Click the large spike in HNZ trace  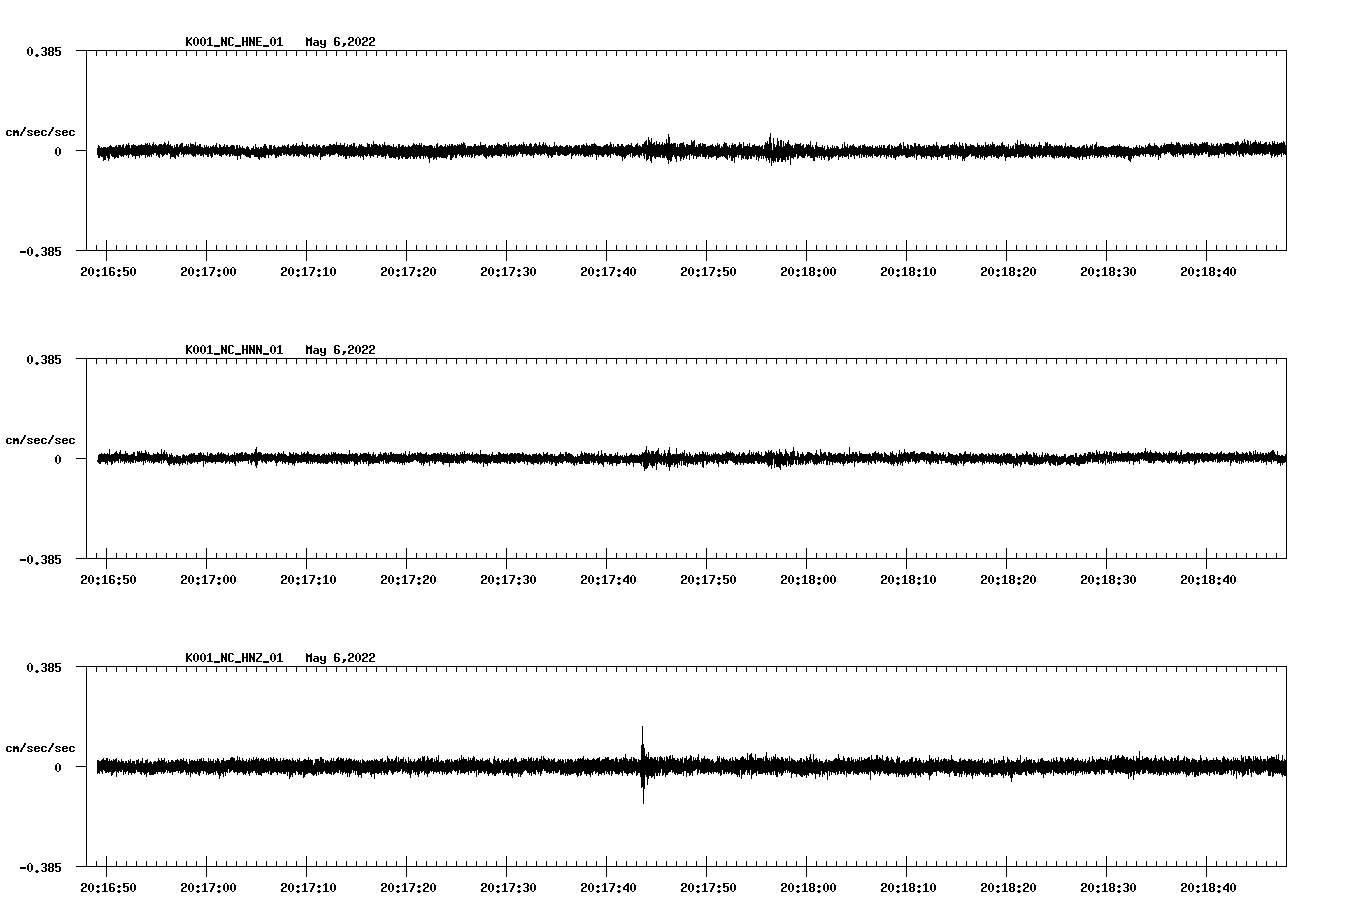643,764
